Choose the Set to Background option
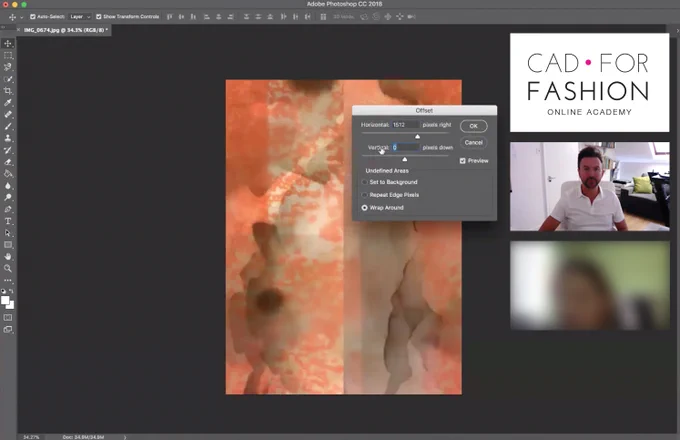680x440 pixels. pyautogui.click(x=365, y=182)
